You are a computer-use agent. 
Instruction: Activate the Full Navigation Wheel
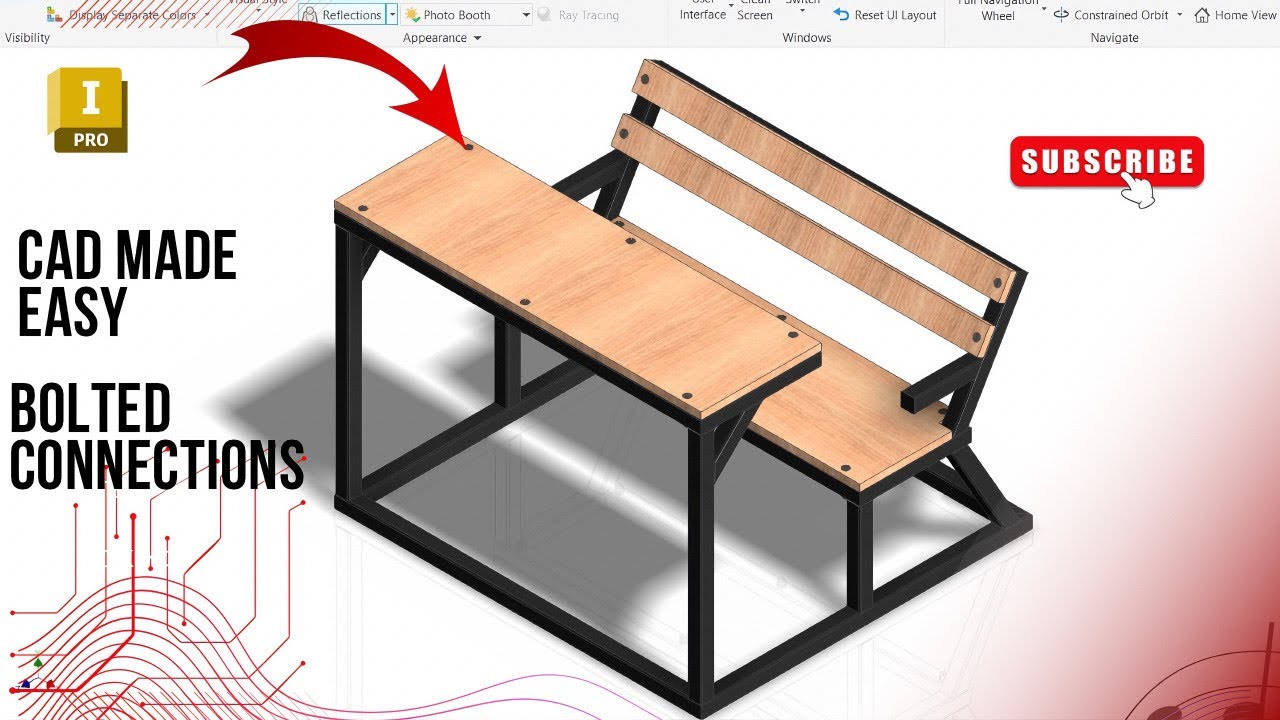click(997, 10)
